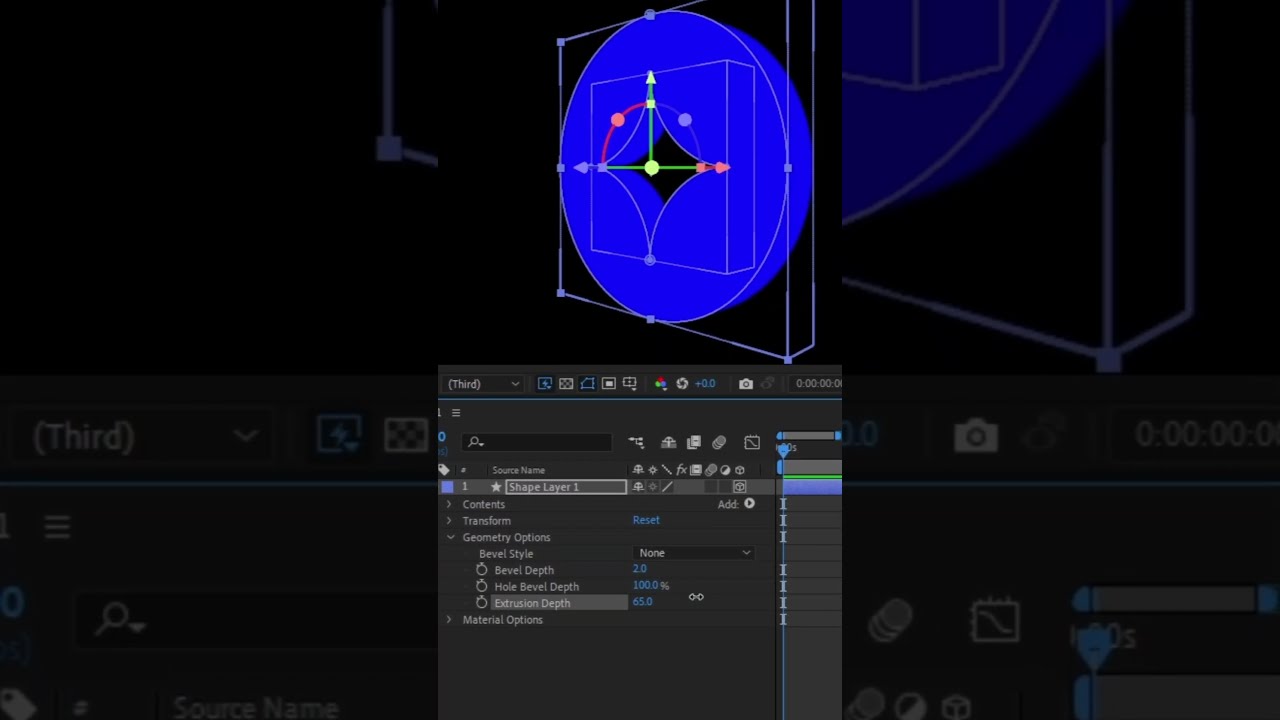The image size is (1280, 720).
Task: Click the shy column header icon
Action: click(638, 470)
